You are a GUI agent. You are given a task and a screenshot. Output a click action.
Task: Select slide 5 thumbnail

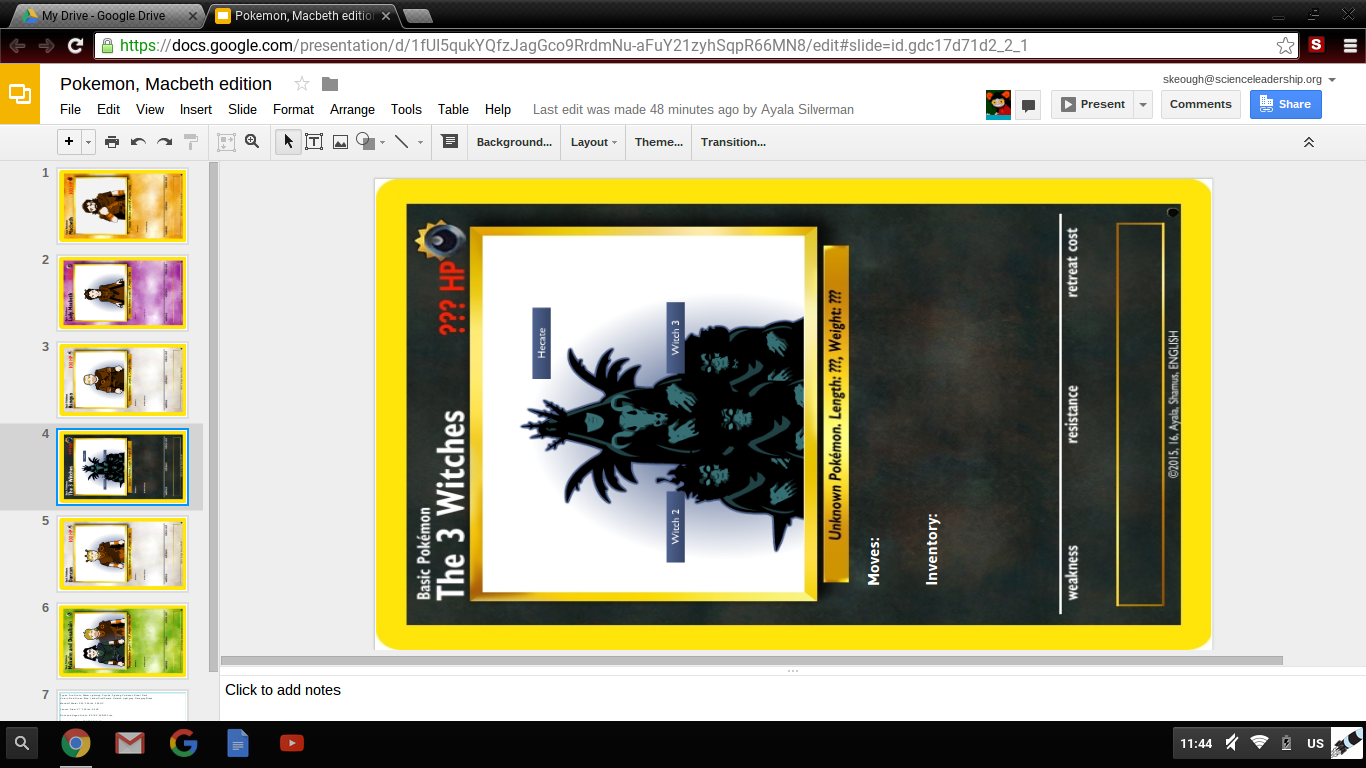(122, 555)
